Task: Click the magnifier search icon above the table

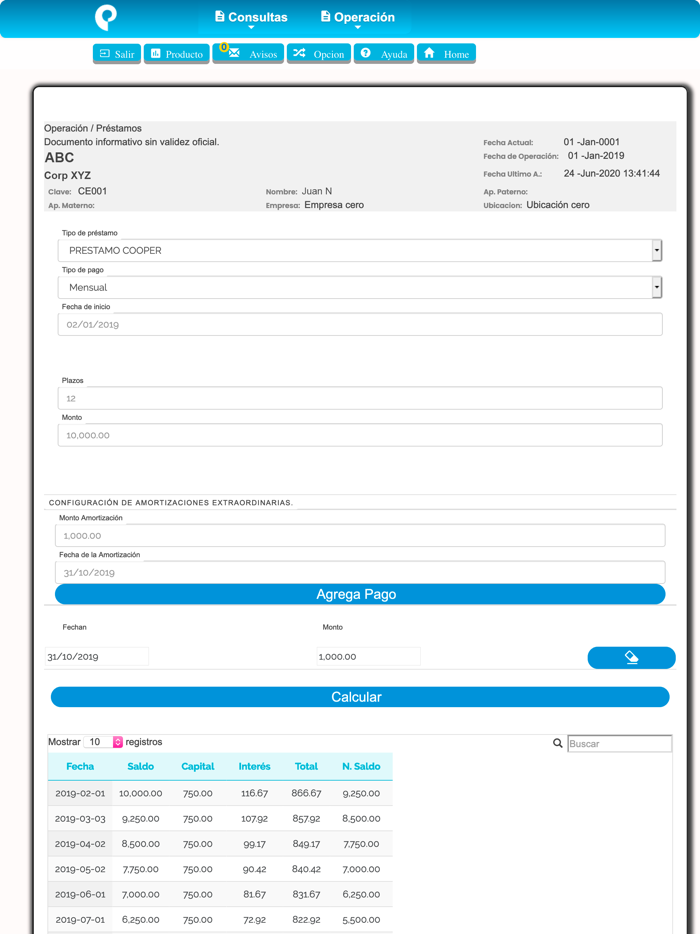Action: point(557,743)
